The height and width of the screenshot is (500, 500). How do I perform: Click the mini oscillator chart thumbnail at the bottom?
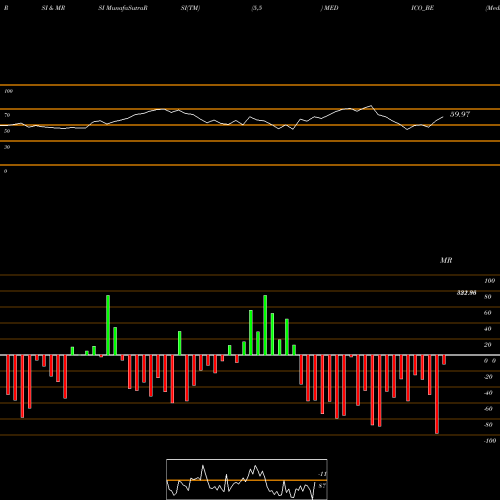coord(247,479)
